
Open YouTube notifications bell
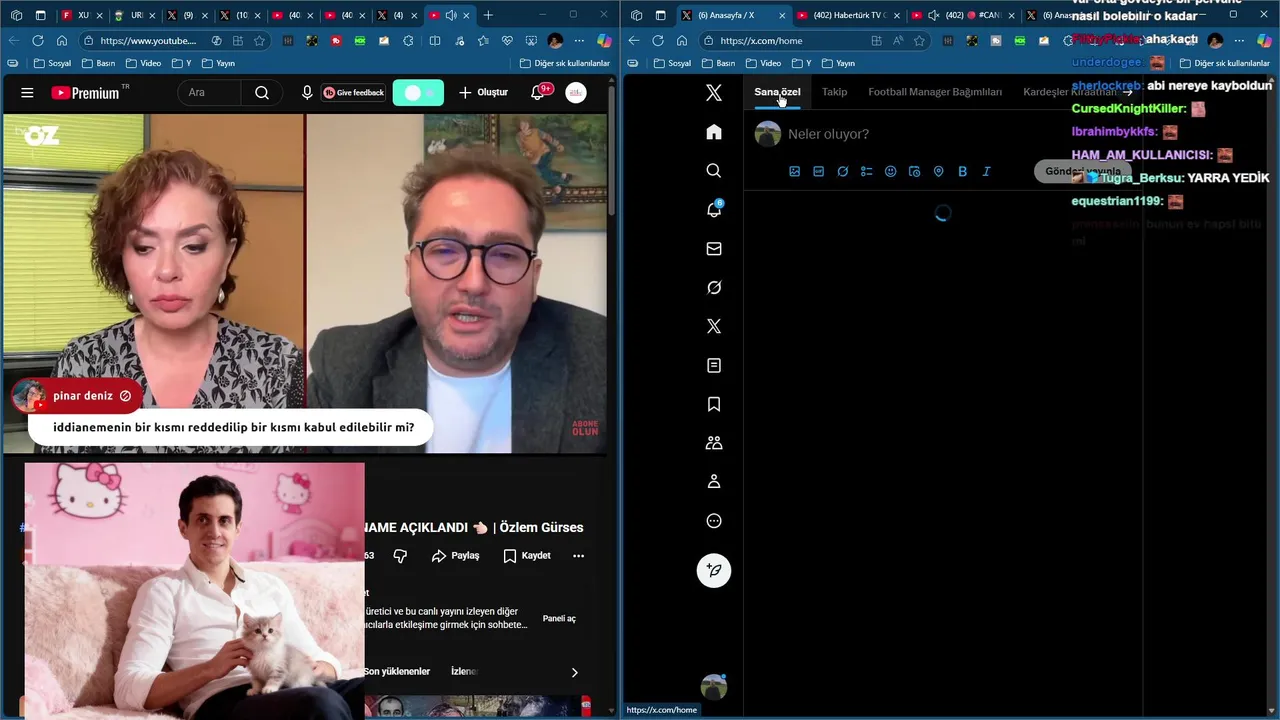(x=539, y=92)
